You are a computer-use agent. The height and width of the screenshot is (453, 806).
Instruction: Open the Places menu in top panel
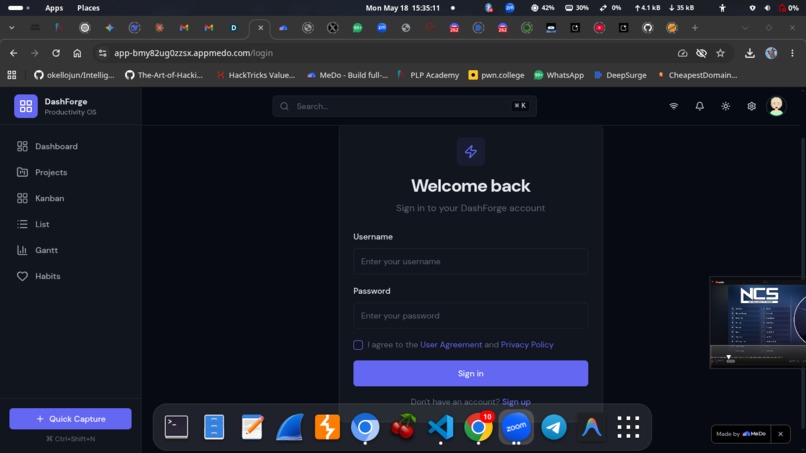pyautogui.click(x=88, y=8)
